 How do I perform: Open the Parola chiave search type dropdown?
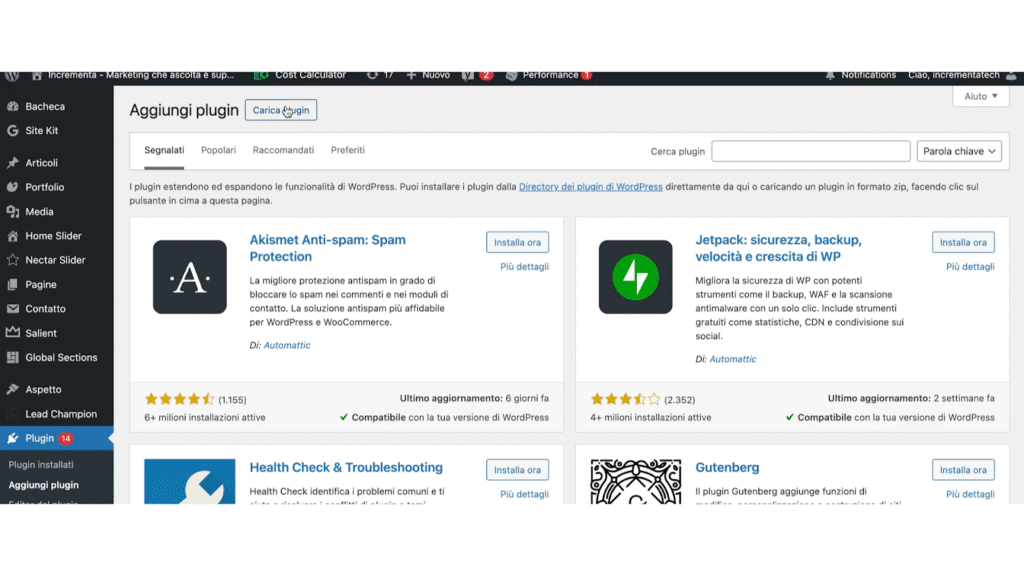point(958,152)
